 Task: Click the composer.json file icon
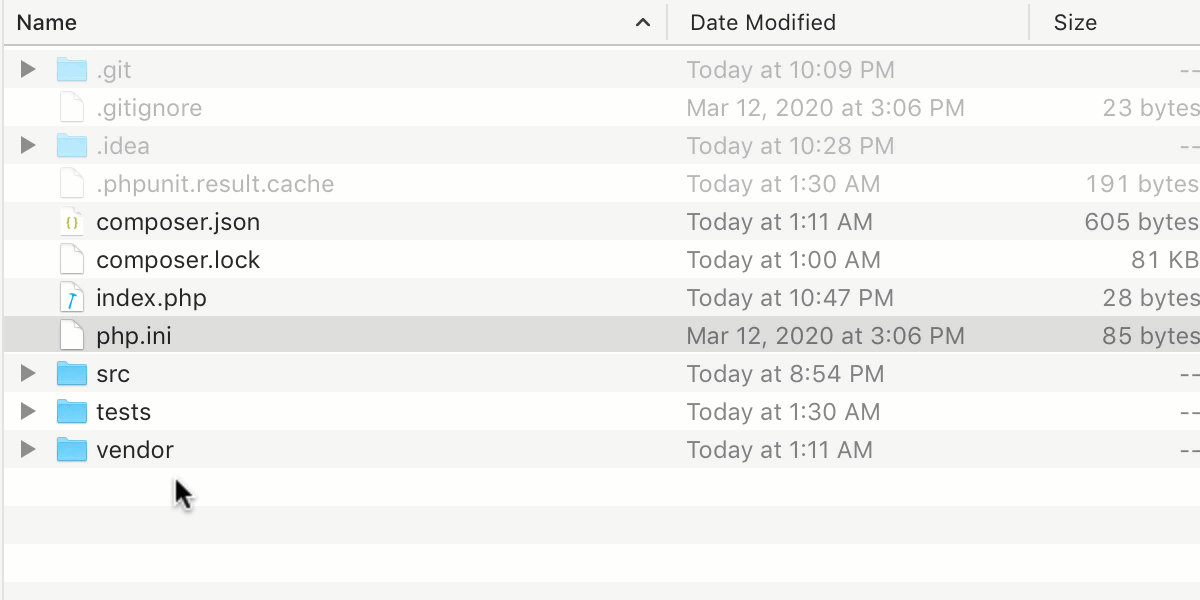point(71,222)
